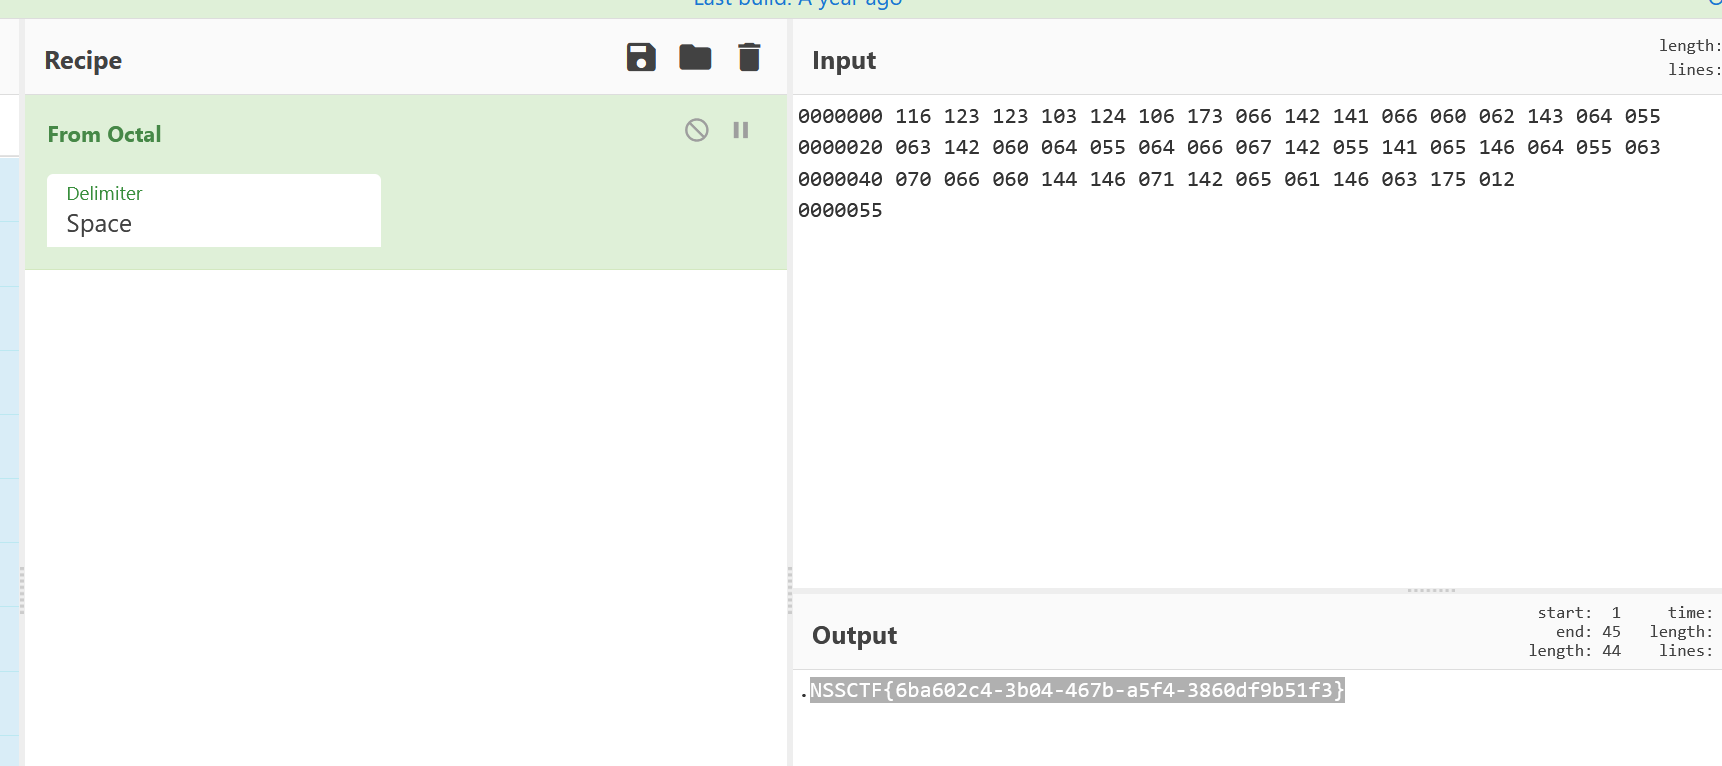
Task: Click input line starting 0000020
Action: click(1229, 147)
